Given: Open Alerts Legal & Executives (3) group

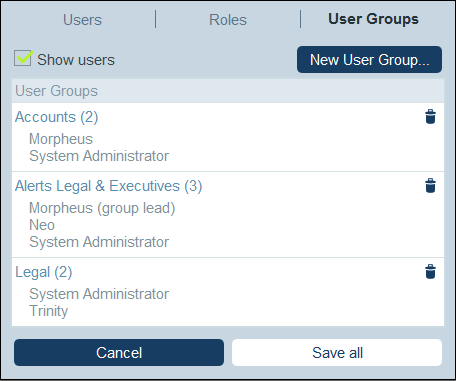Looking at the screenshot, I should pos(109,186).
